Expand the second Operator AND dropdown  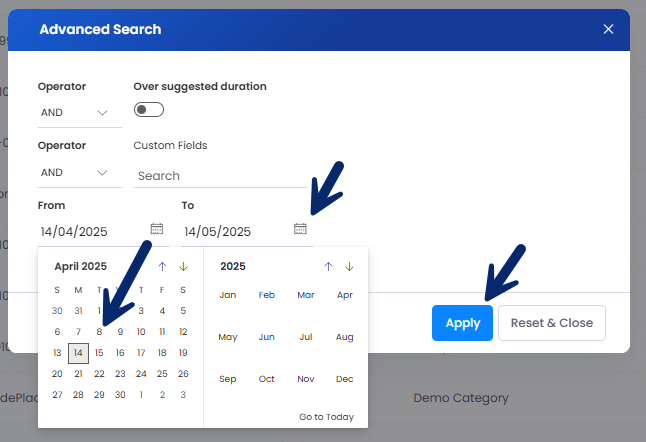click(x=74, y=173)
